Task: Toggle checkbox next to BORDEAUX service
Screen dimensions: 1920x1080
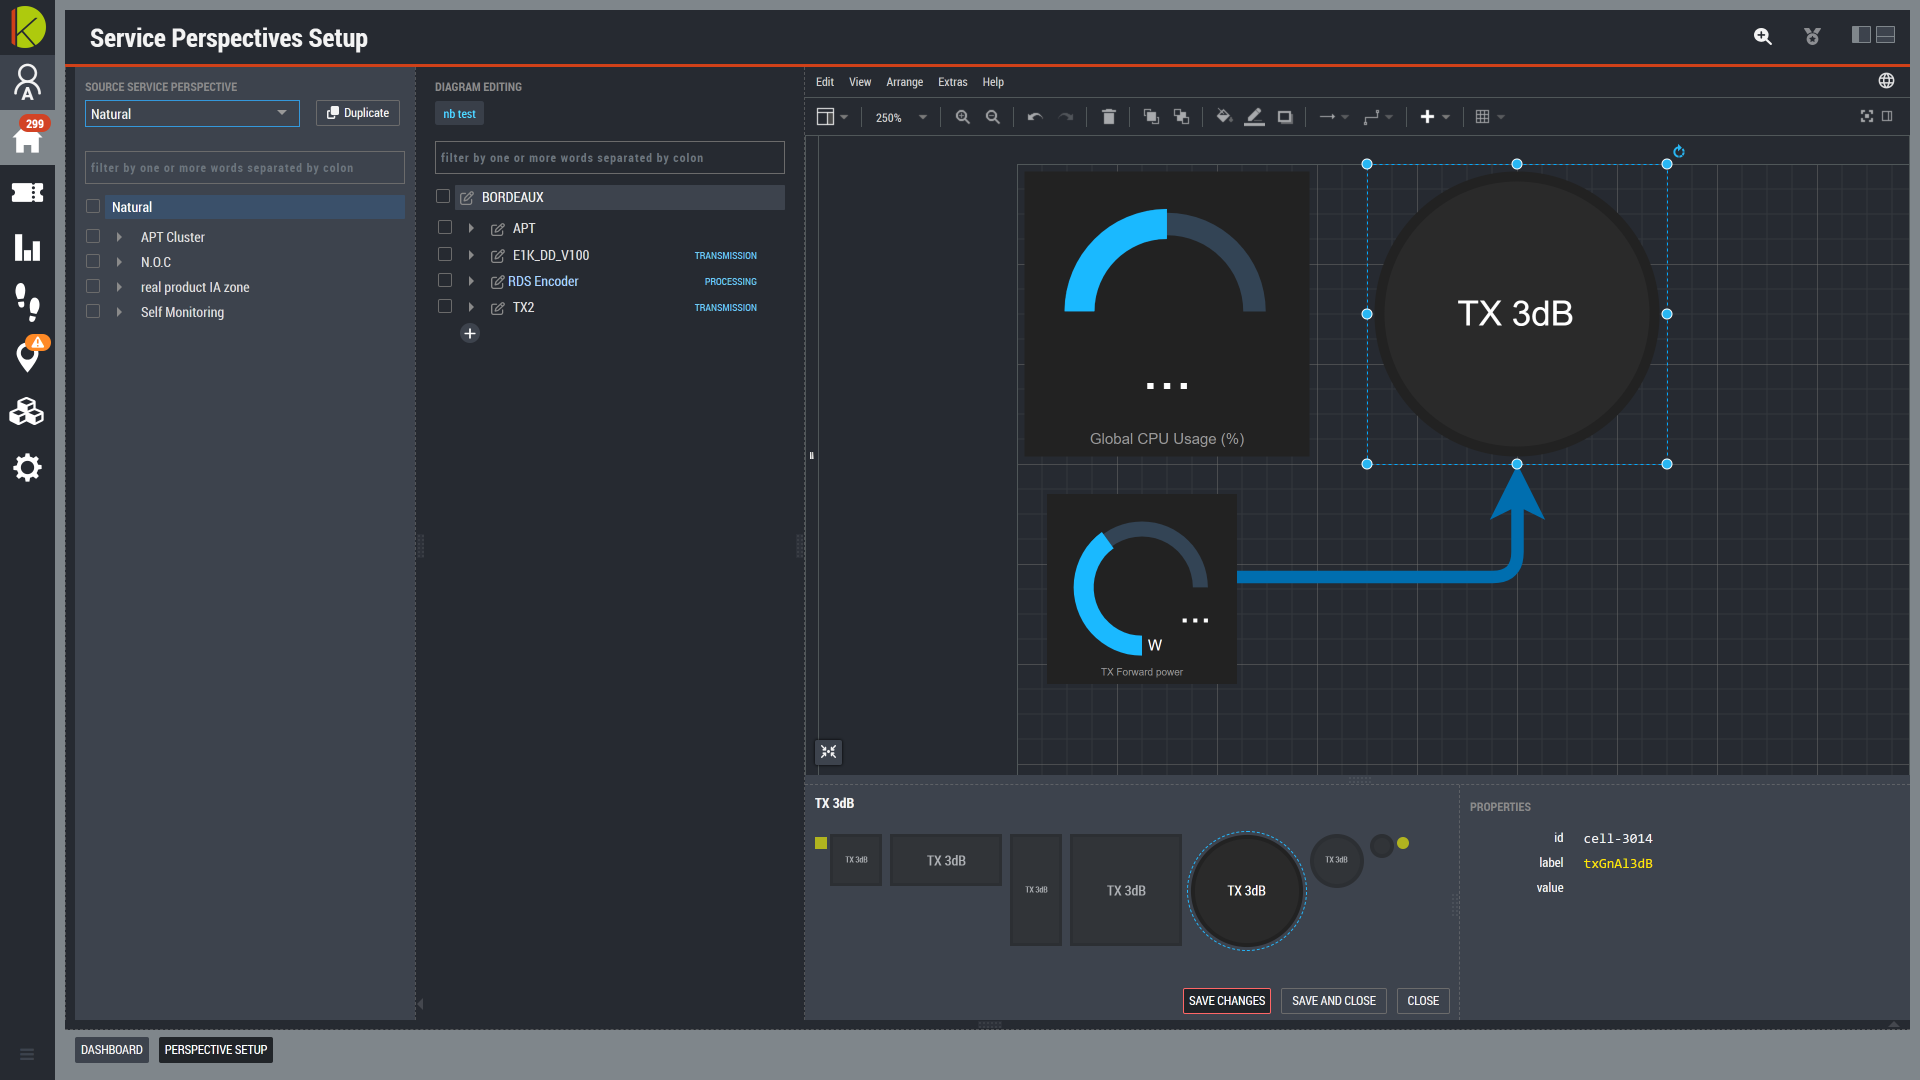Action: (x=444, y=195)
